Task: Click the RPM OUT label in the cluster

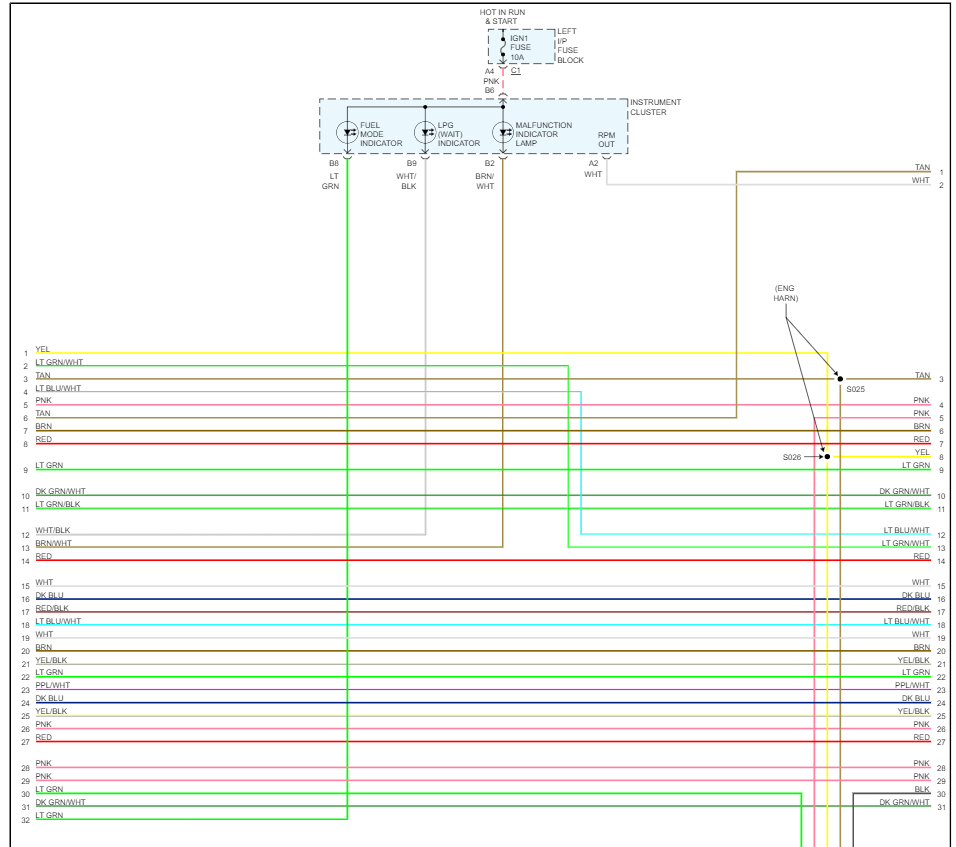Action: [607, 139]
